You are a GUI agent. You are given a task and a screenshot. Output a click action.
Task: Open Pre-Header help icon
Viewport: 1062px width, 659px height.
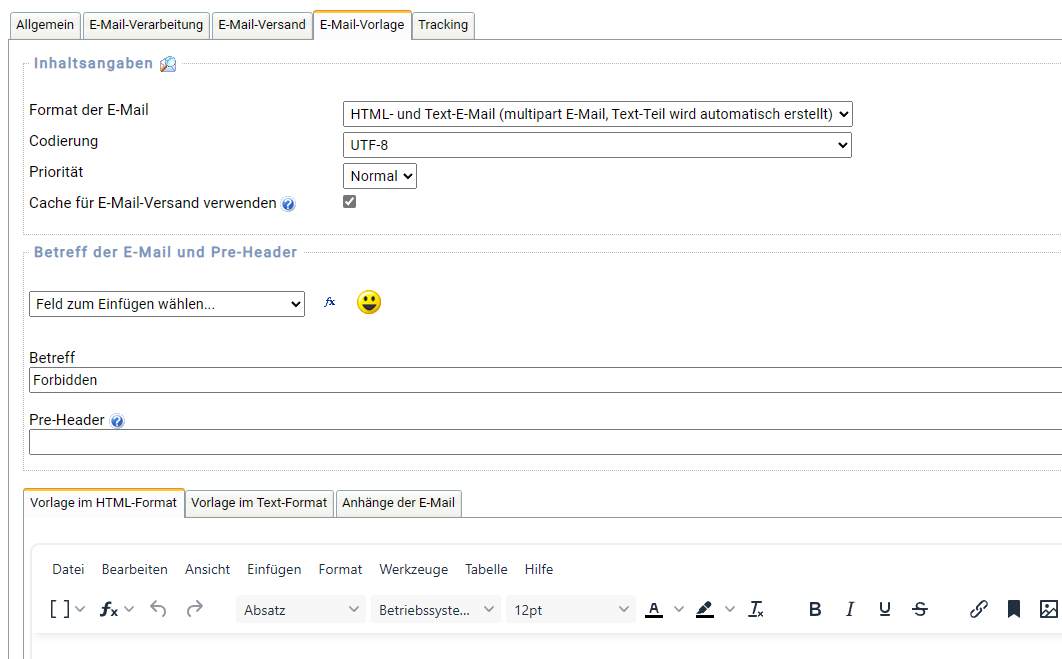pyautogui.click(x=117, y=422)
